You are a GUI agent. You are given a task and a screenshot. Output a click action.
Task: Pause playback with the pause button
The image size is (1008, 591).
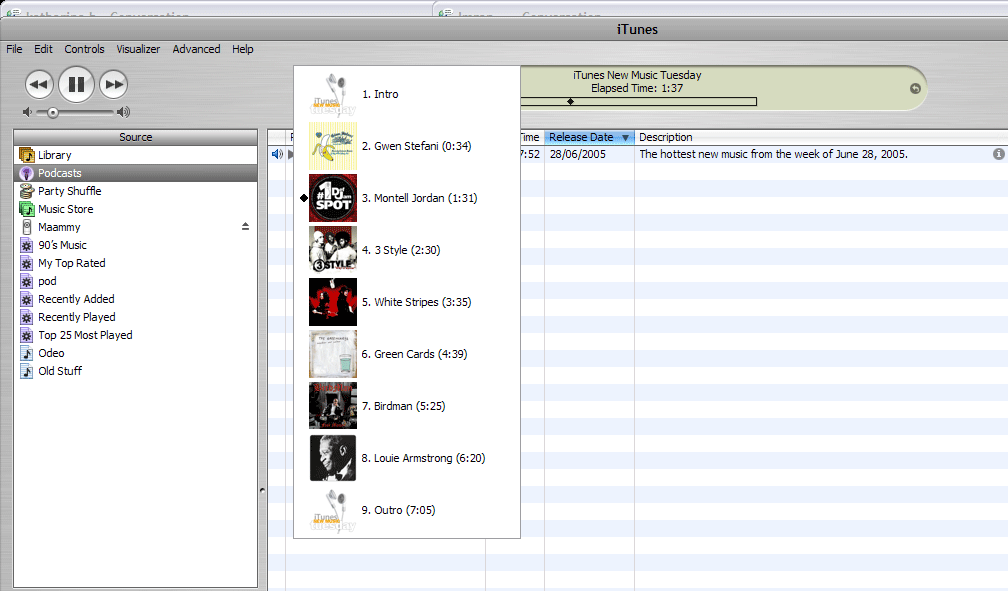(x=76, y=84)
